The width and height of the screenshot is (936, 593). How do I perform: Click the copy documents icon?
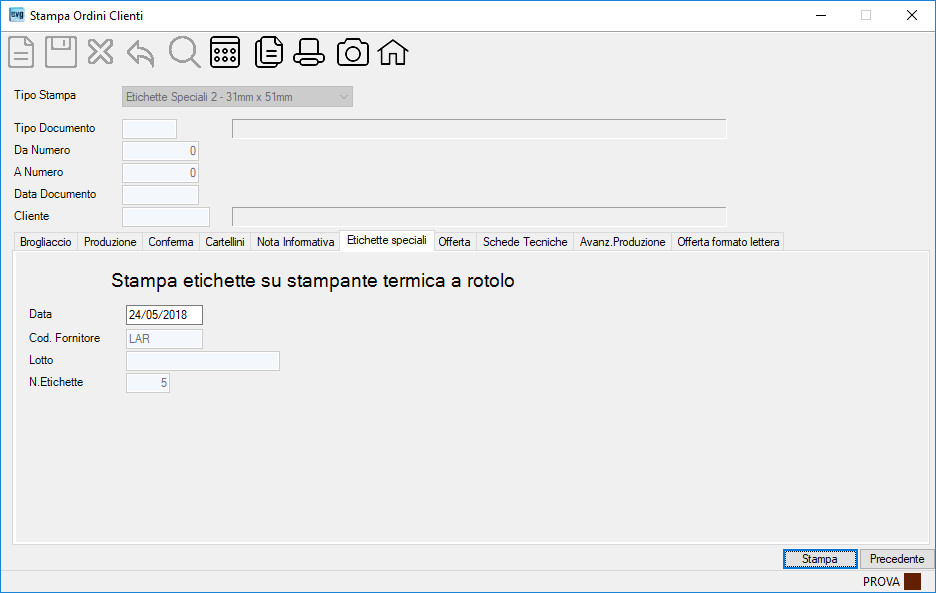click(269, 52)
